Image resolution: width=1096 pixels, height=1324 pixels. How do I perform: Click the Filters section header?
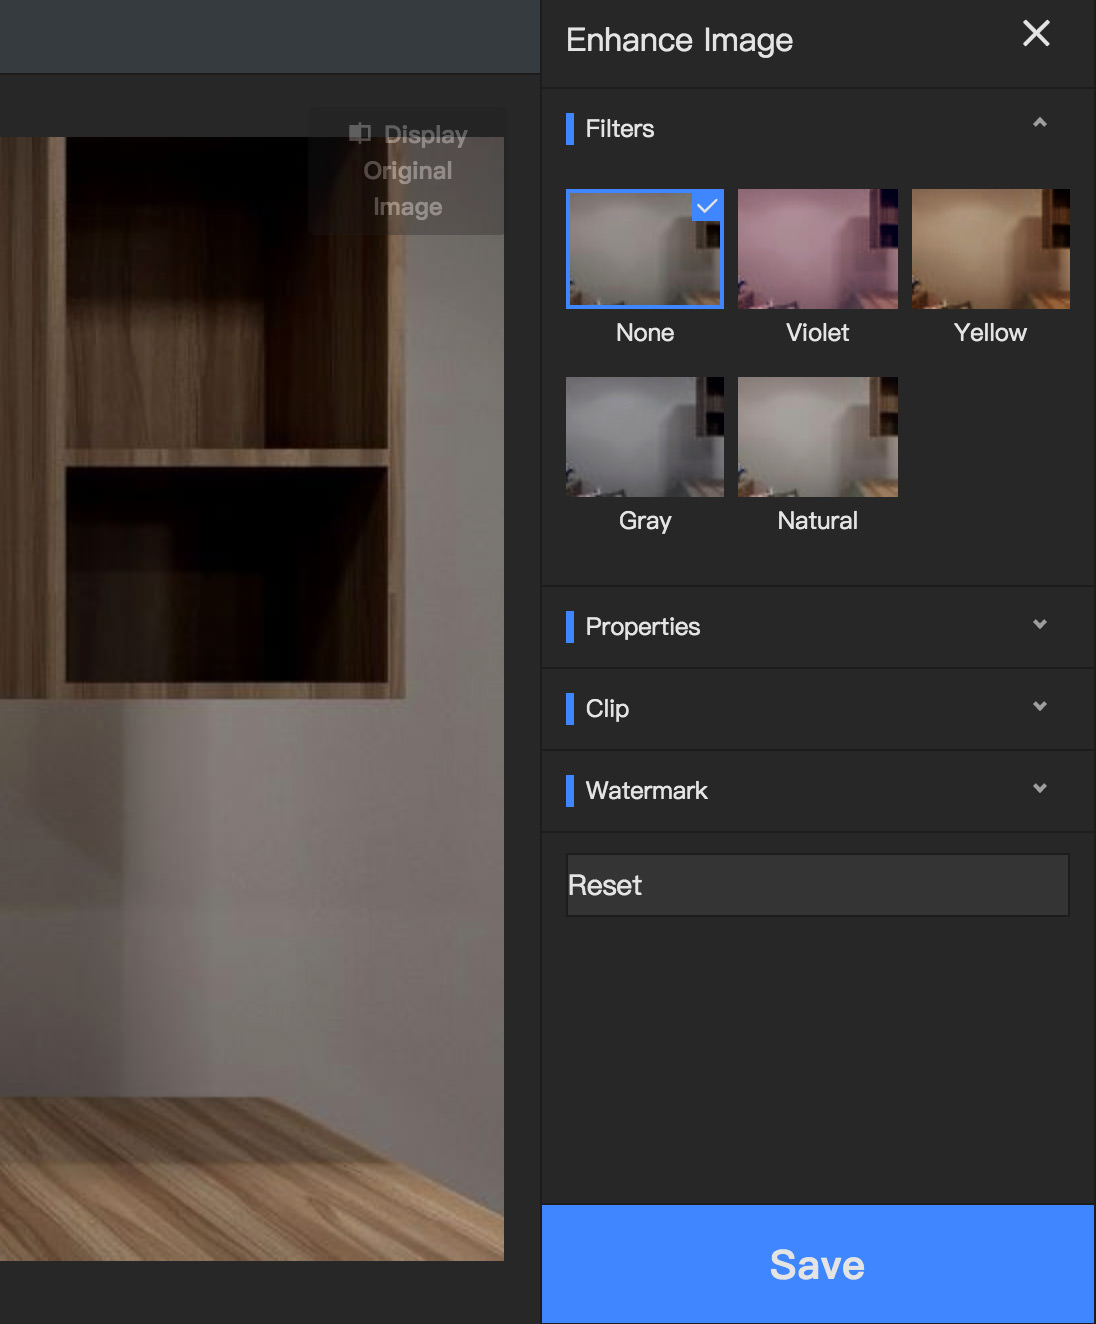(620, 128)
